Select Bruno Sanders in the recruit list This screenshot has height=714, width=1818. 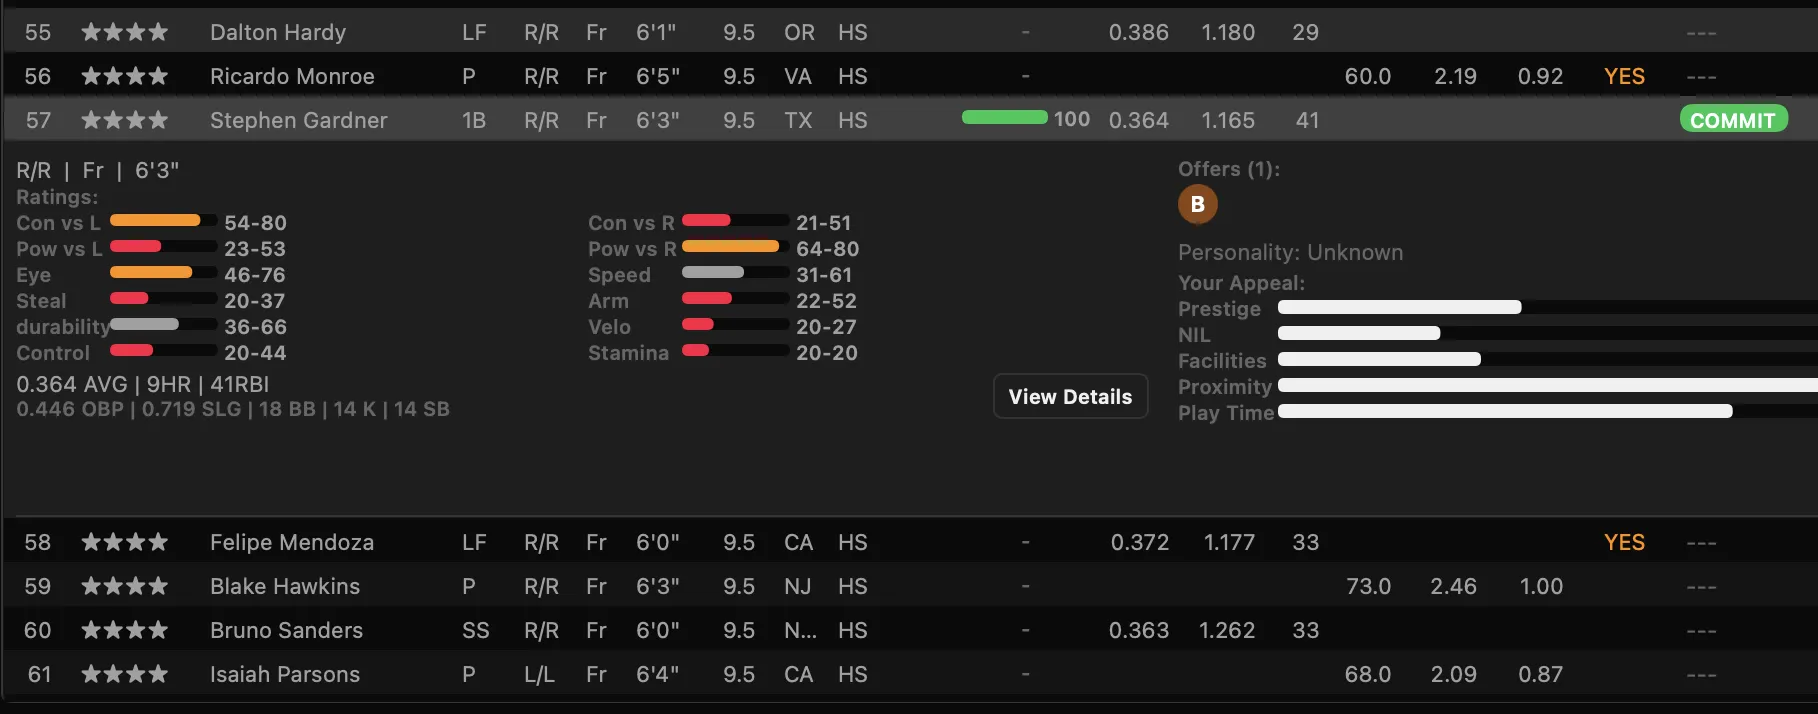(909, 630)
